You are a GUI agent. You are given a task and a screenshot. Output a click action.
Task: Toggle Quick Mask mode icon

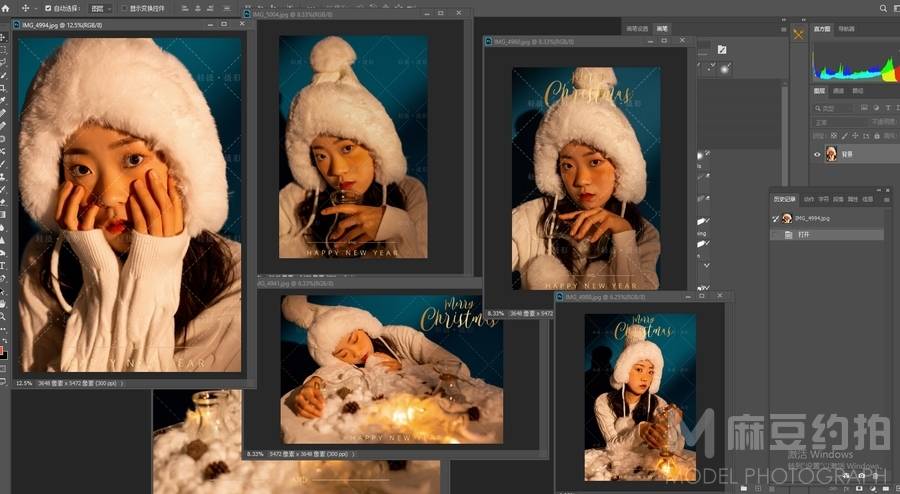point(3,368)
